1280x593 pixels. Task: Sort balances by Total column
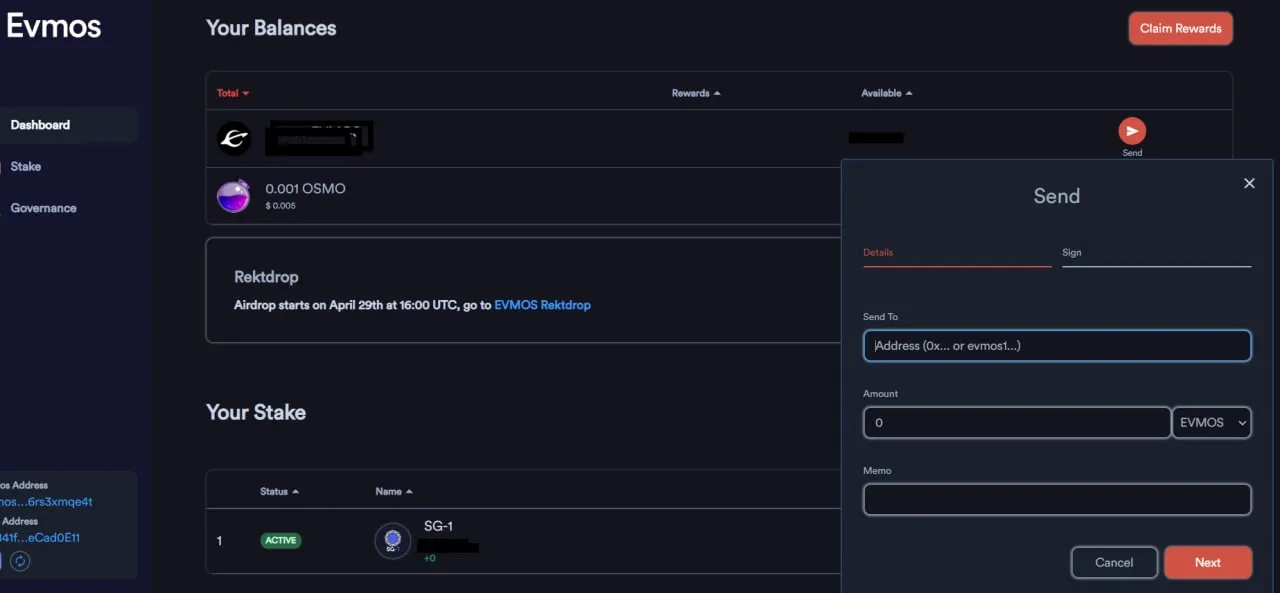(233, 93)
